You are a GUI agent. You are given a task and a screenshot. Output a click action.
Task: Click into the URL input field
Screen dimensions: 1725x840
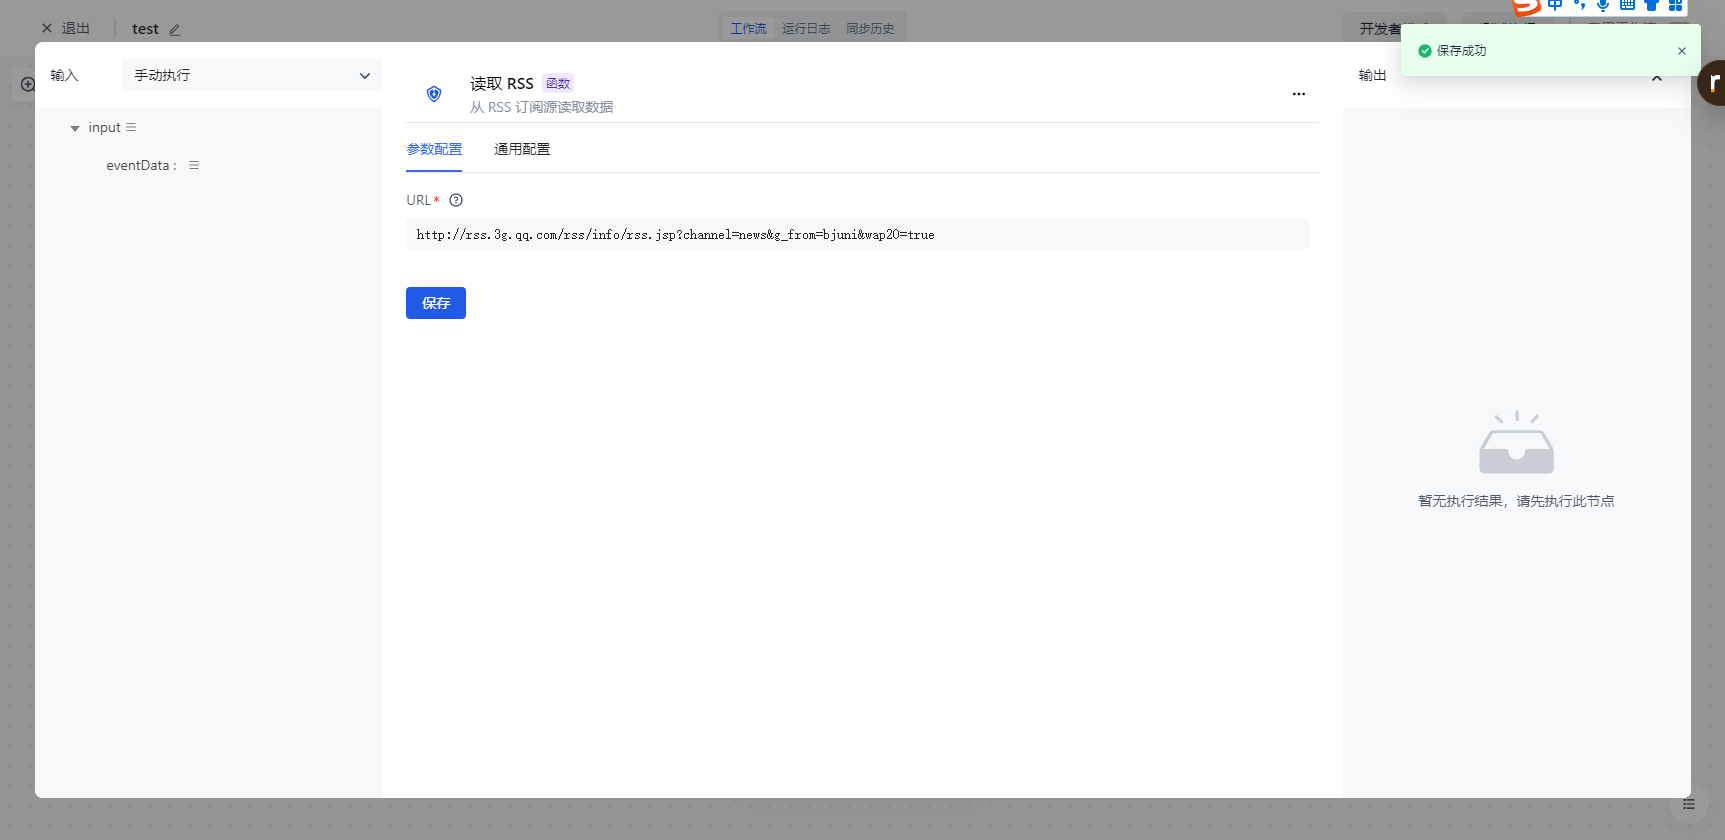(x=857, y=235)
